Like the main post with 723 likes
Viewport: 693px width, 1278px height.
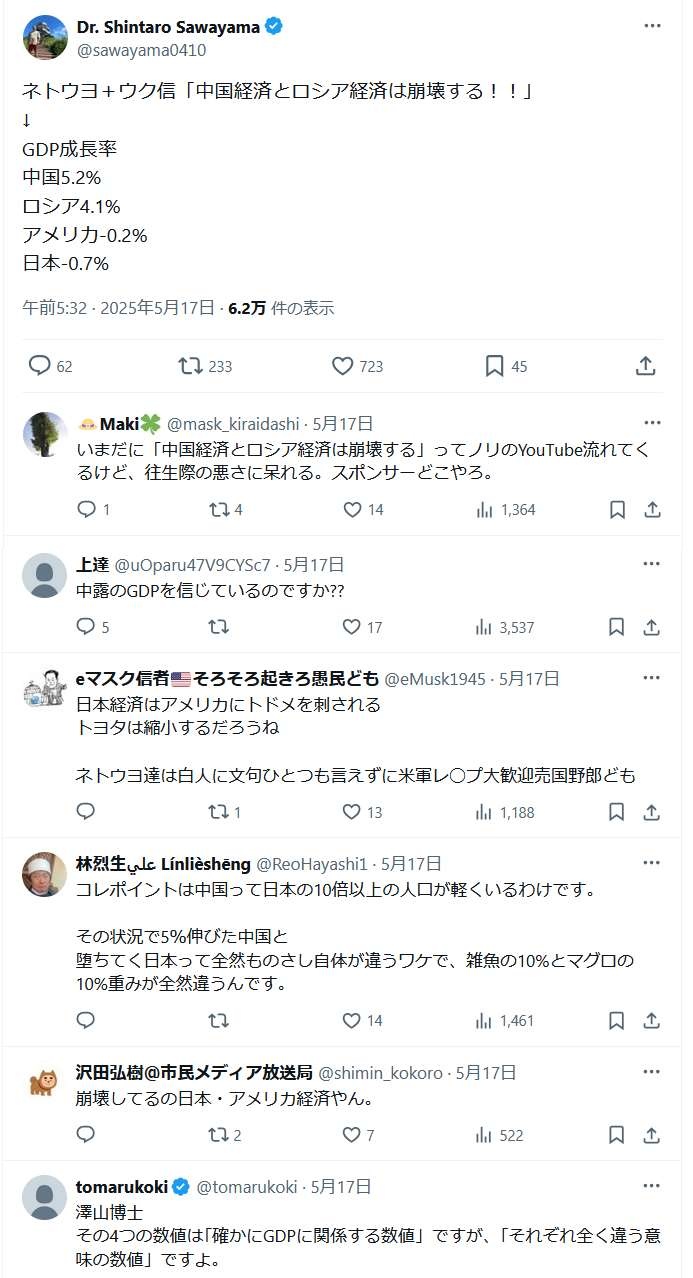pos(343,366)
